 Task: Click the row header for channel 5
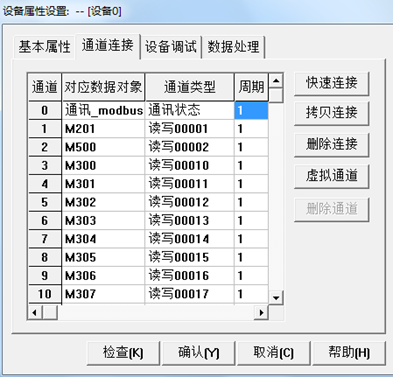pos(45,202)
